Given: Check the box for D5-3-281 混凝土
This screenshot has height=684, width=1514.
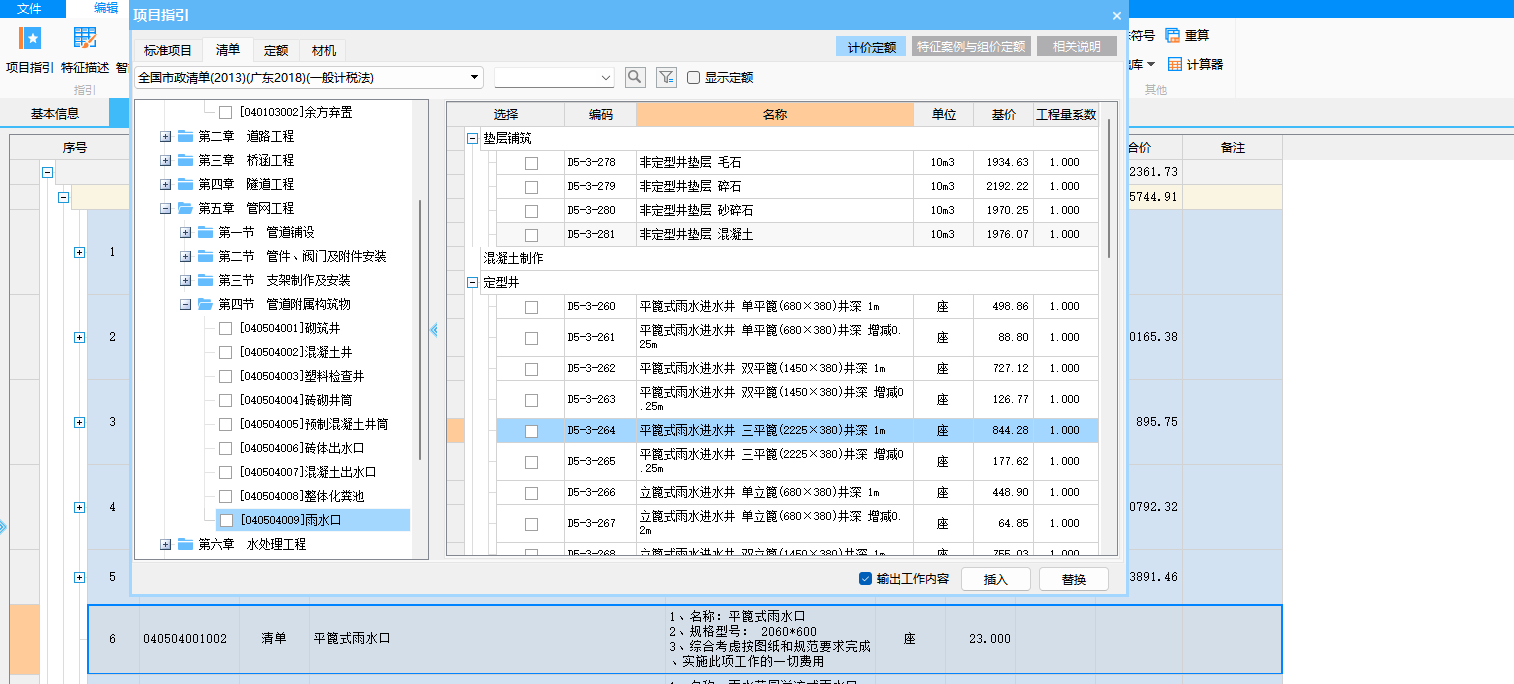Looking at the screenshot, I should 531,235.
